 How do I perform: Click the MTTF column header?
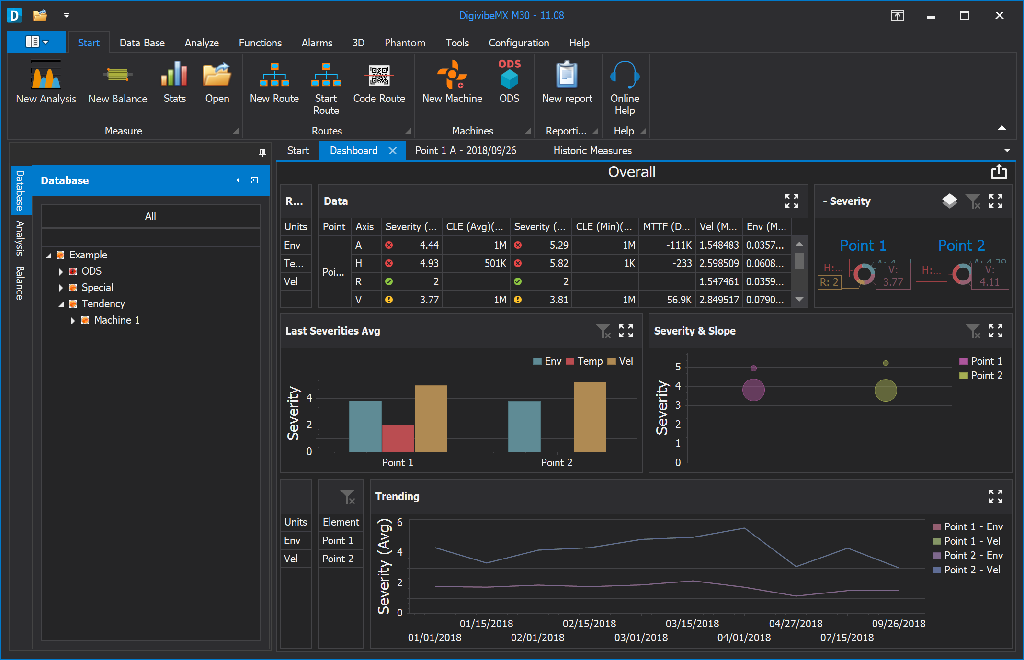[x=666, y=227]
